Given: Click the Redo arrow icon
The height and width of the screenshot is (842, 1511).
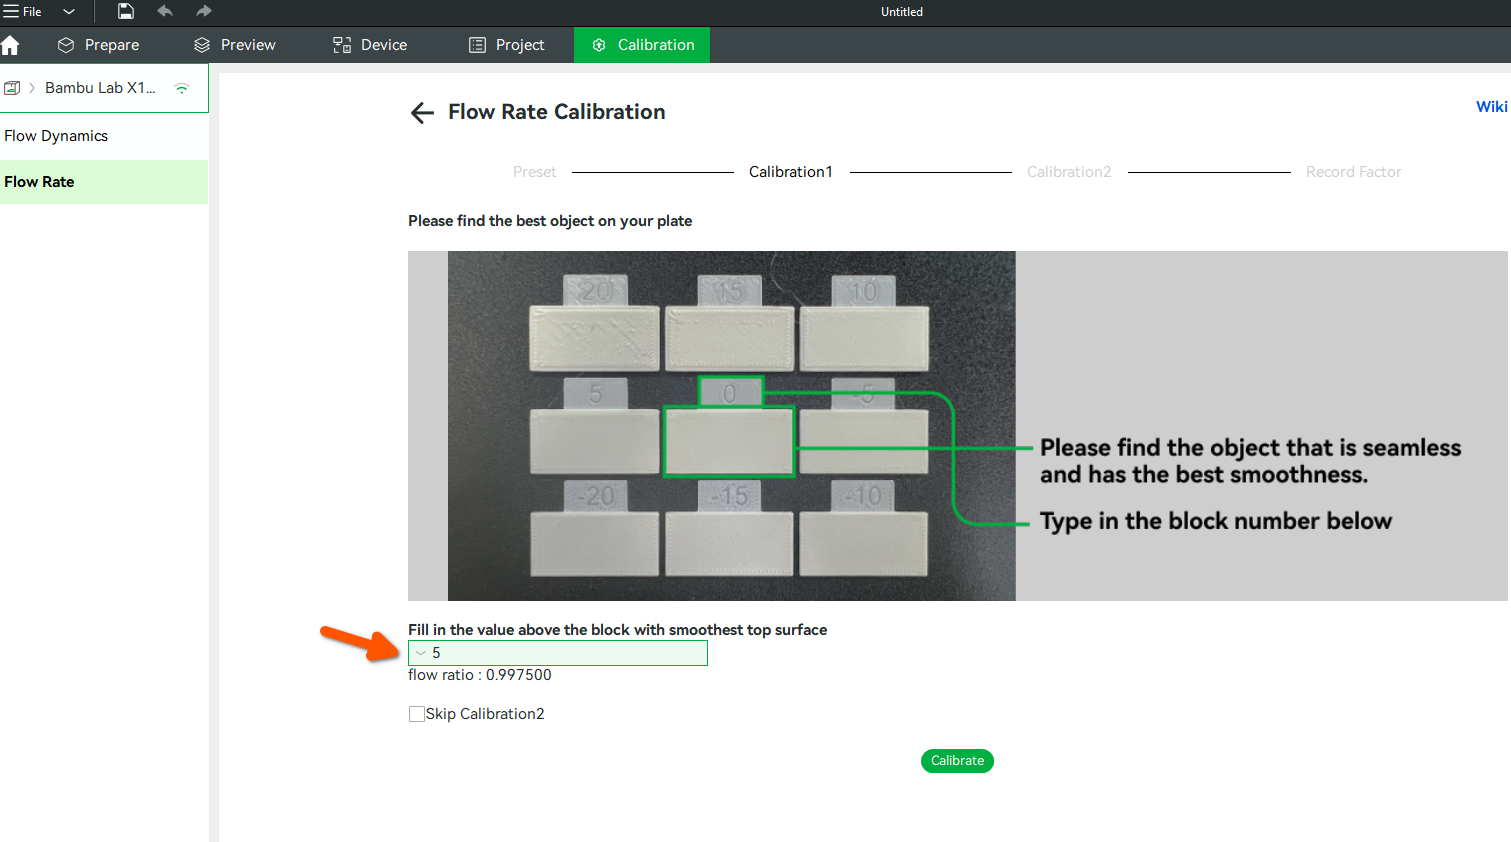Looking at the screenshot, I should (204, 12).
